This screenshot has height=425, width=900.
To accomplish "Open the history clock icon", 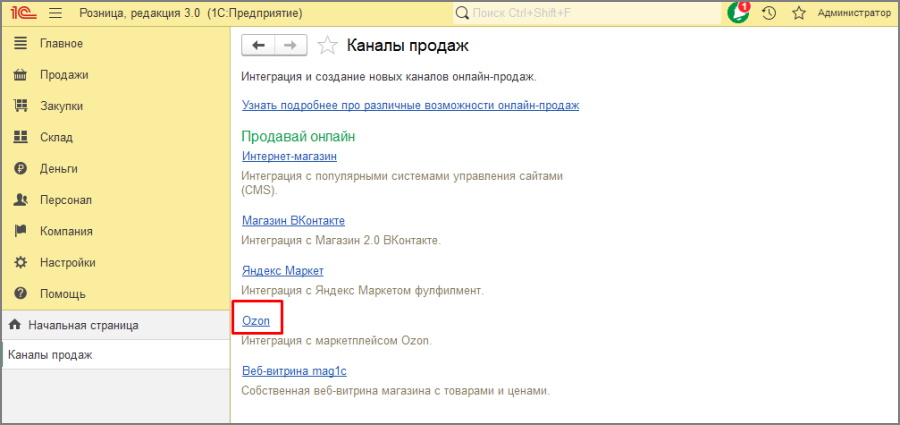I will [769, 13].
